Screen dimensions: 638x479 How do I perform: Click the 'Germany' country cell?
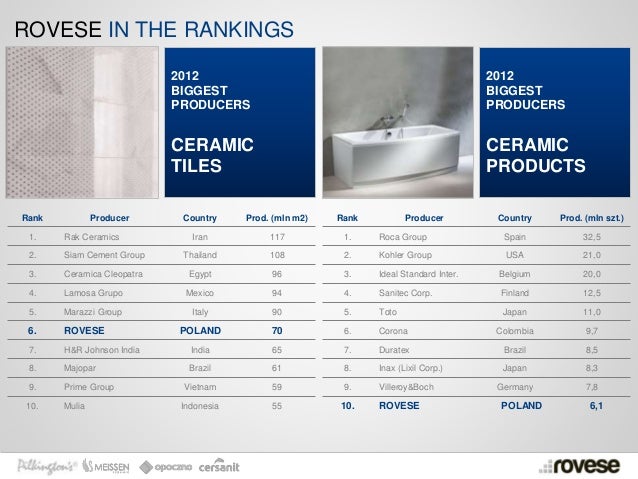tap(515, 387)
